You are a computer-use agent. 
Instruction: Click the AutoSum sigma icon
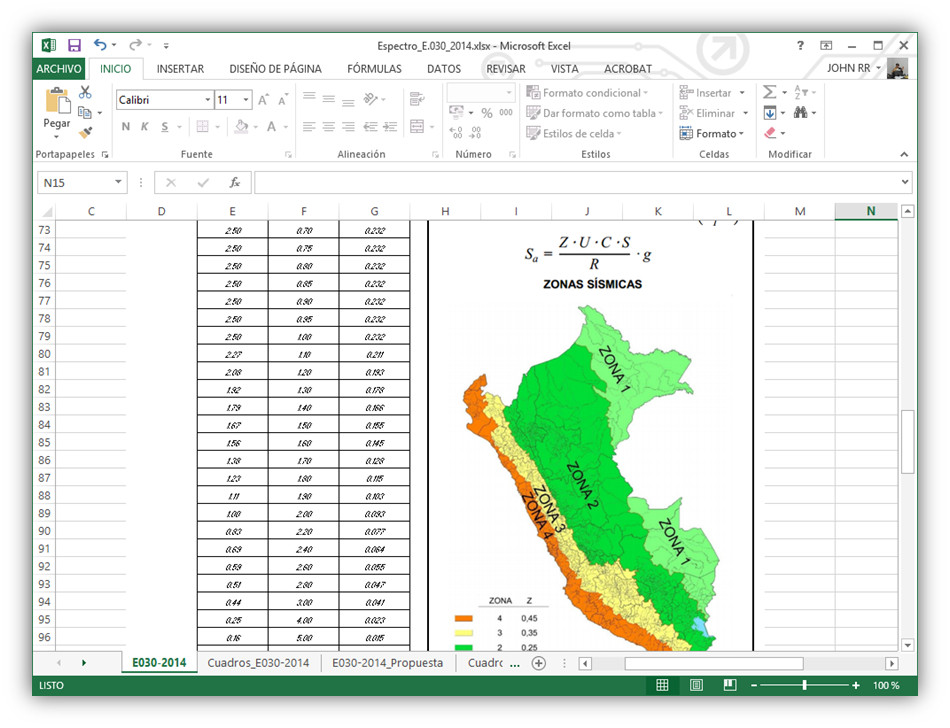click(769, 92)
